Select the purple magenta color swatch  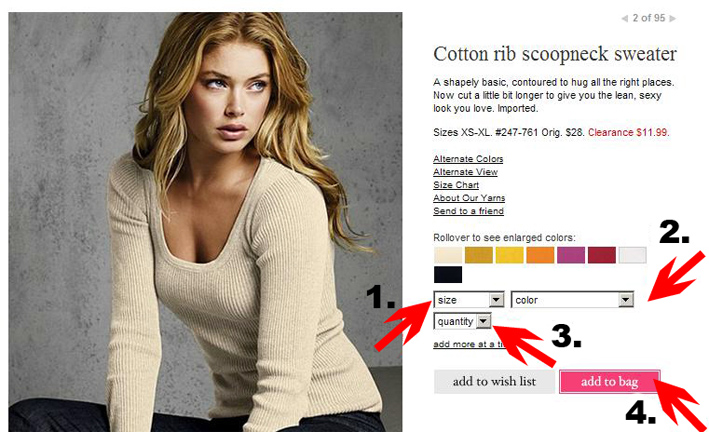[x=571, y=255]
